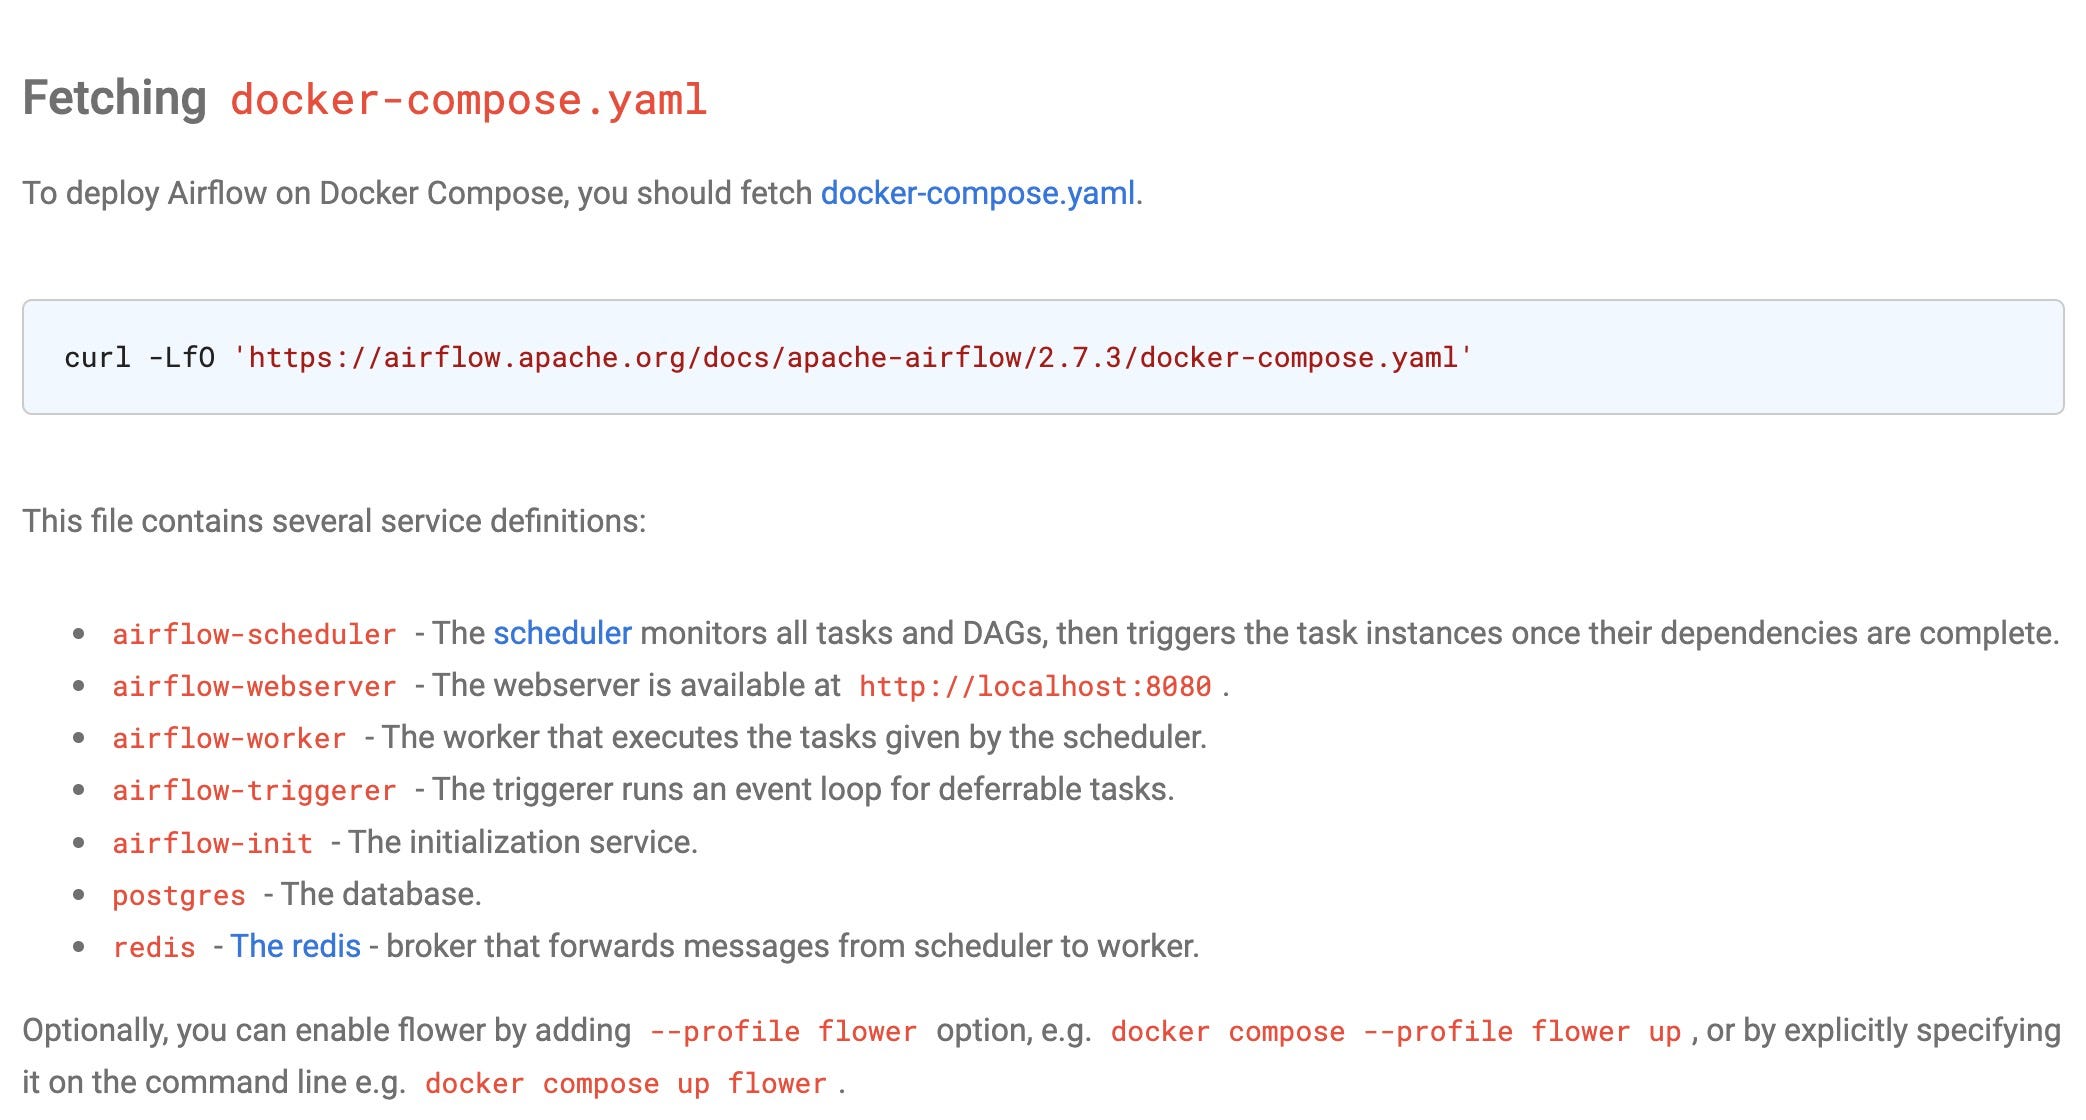2086x1120 pixels.
Task: Click 'This file contains several service definitions' text
Action: [x=334, y=521]
